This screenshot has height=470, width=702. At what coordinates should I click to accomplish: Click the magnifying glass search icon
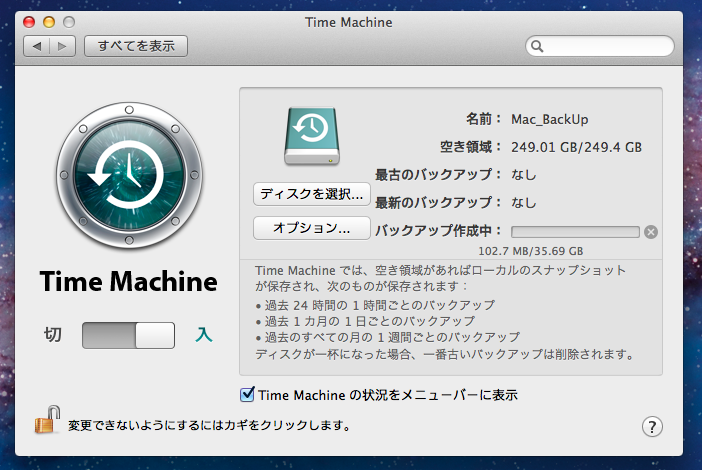pyautogui.click(x=537, y=46)
